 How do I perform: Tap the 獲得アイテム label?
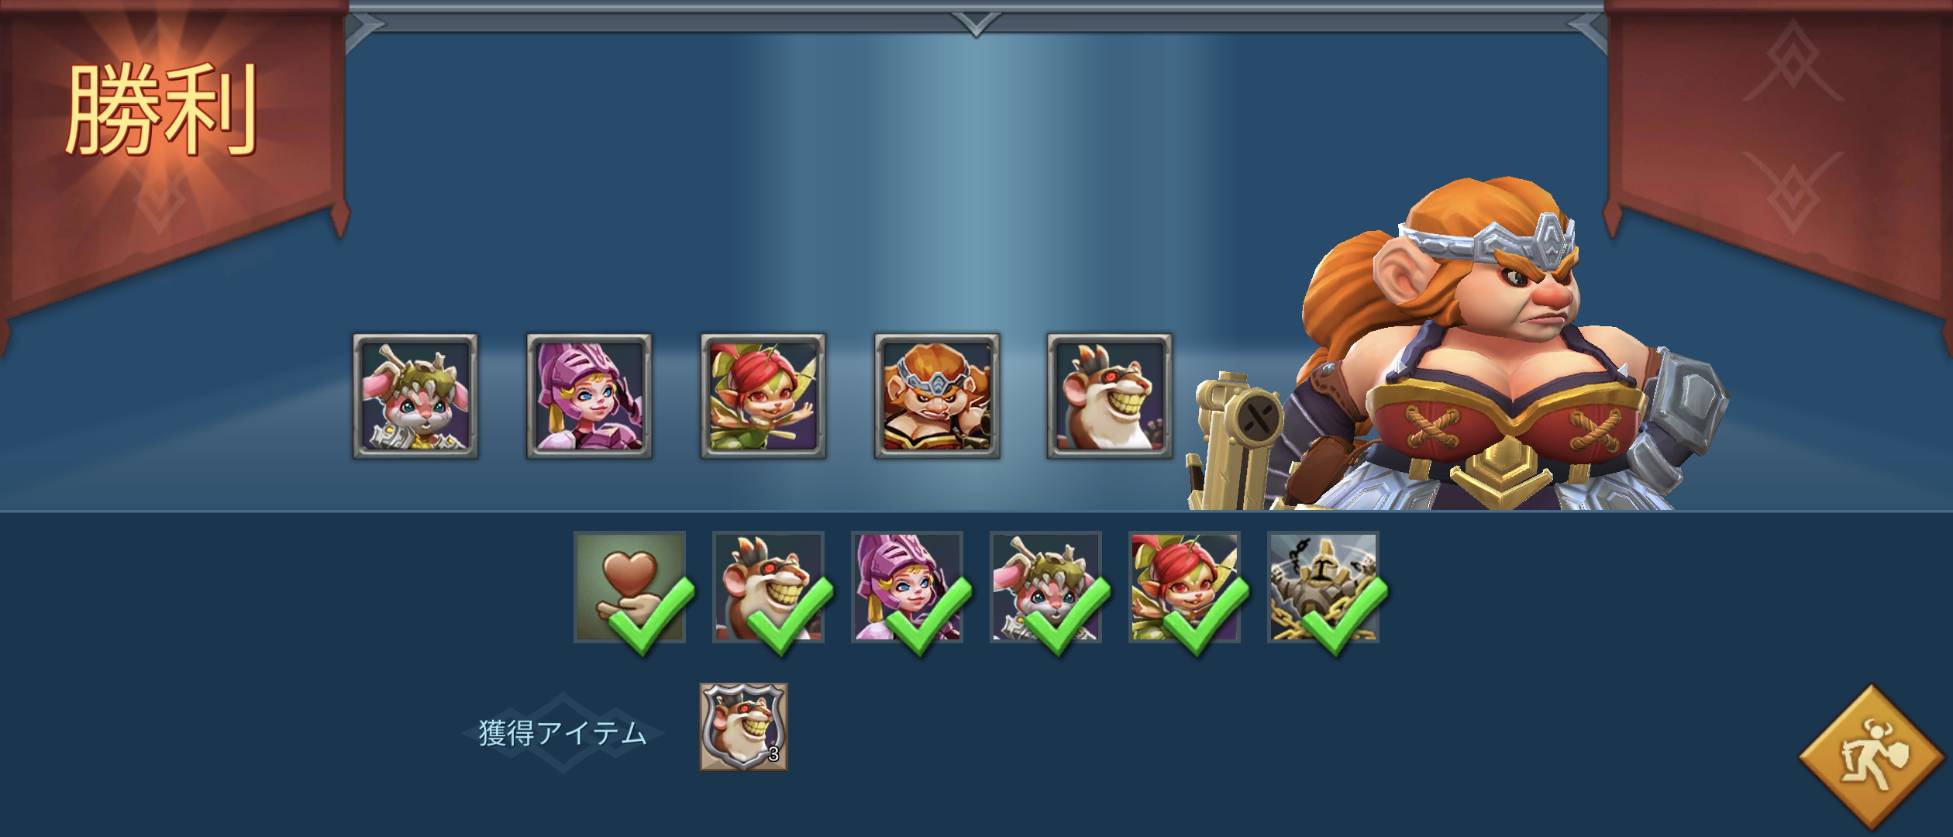point(562,733)
